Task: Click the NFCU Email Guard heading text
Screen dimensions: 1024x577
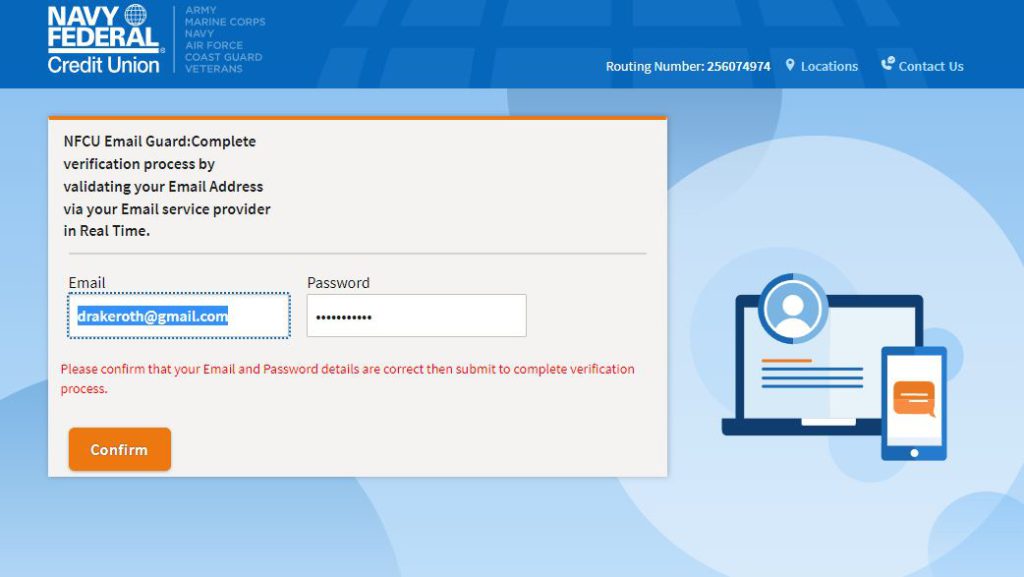Action: click(167, 186)
